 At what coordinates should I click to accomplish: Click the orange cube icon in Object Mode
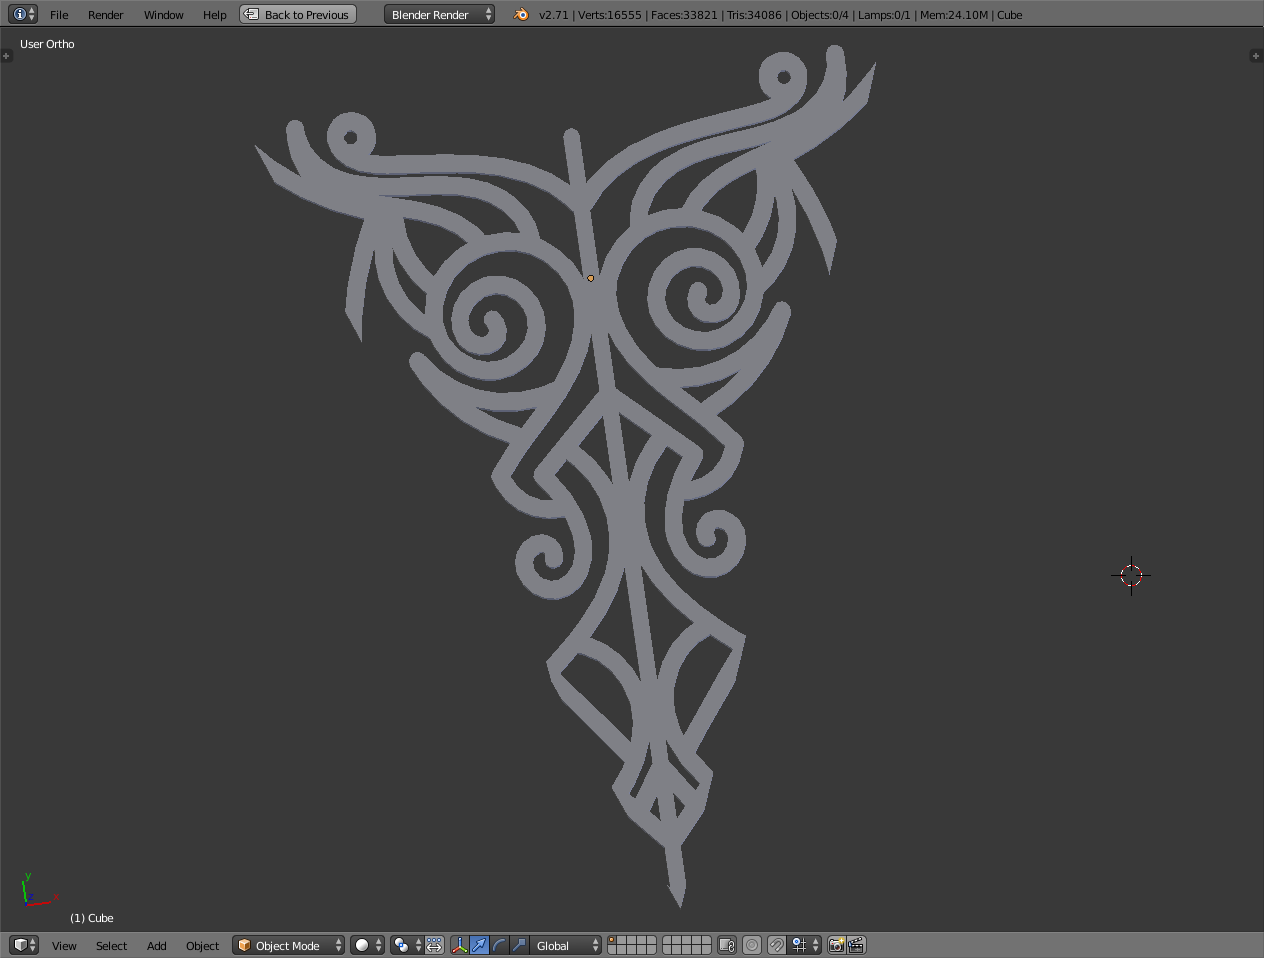[x=244, y=946]
